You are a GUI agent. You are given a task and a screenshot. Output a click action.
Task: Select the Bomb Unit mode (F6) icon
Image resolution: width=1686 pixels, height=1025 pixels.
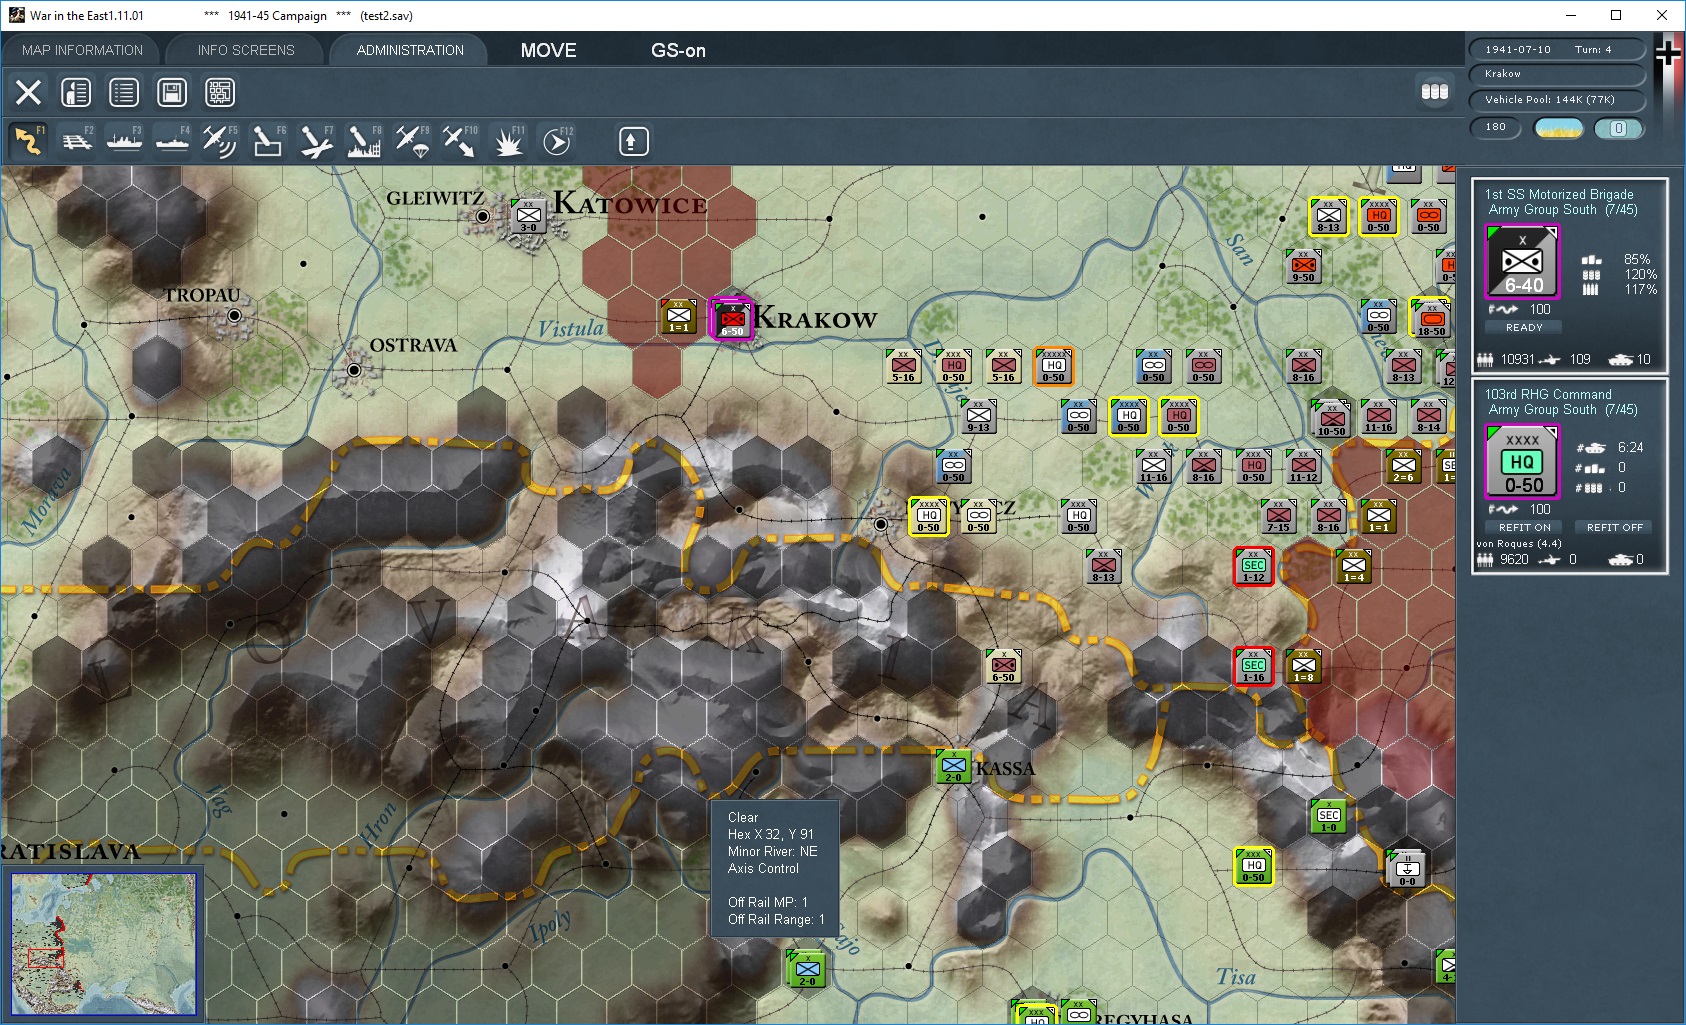(268, 141)
